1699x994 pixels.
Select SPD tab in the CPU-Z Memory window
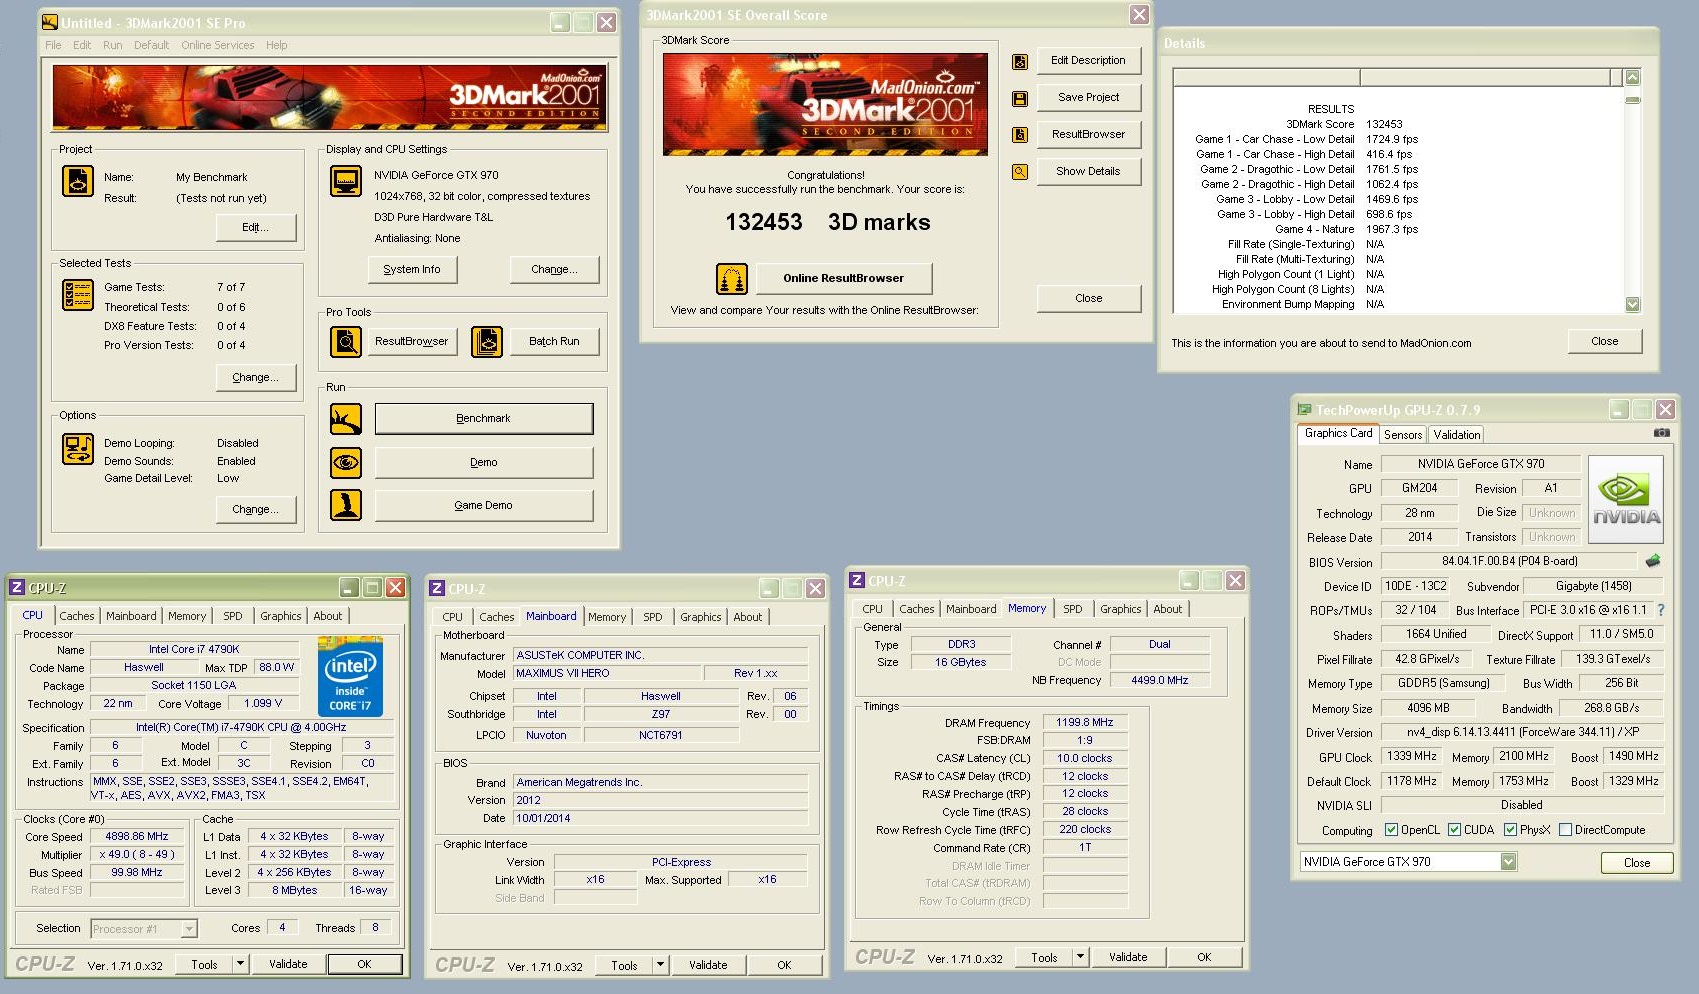point(1073,609)
